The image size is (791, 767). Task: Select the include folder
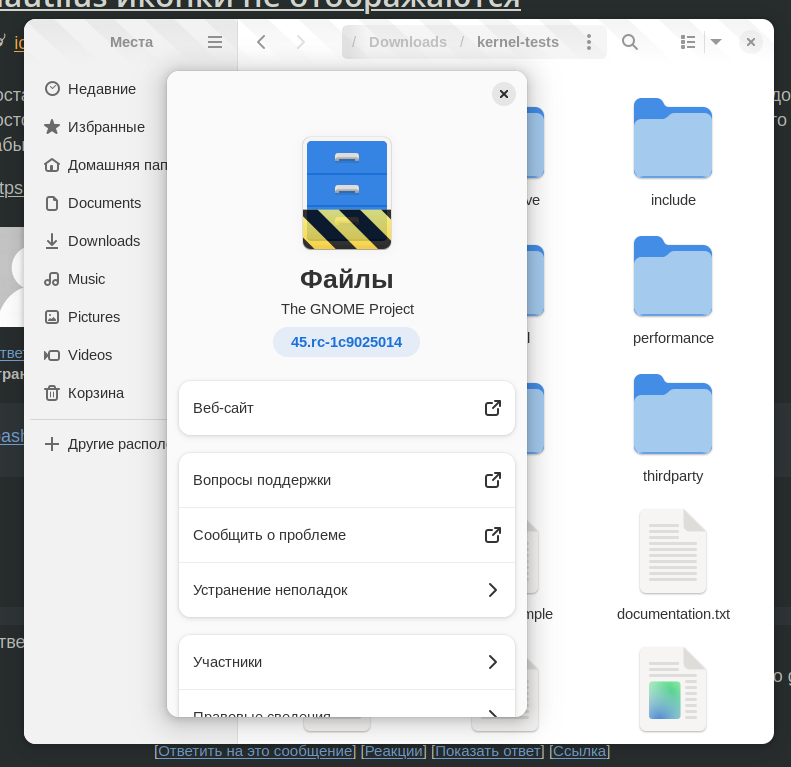(673, 153)
